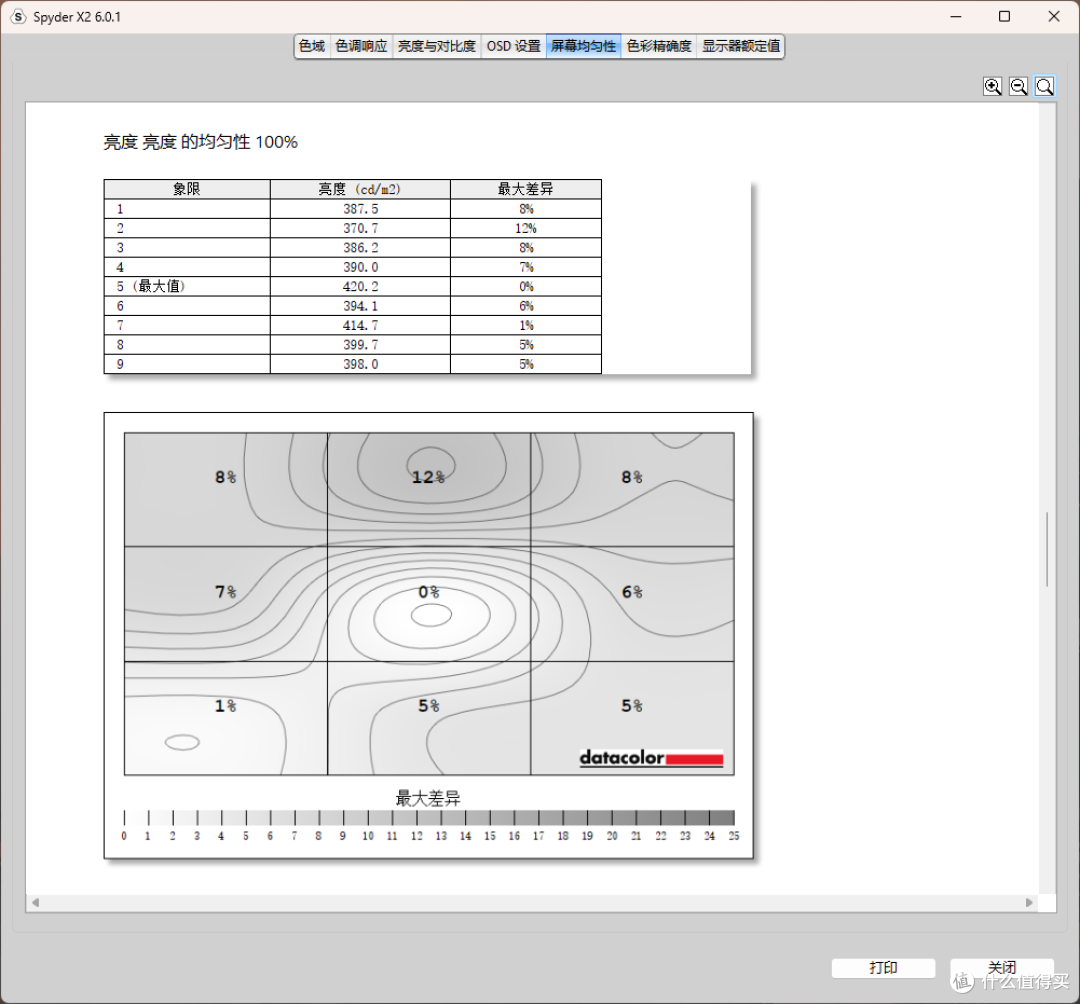
Task: Click the 12% label on the uniformity map
Action: [x=428, y=477]
